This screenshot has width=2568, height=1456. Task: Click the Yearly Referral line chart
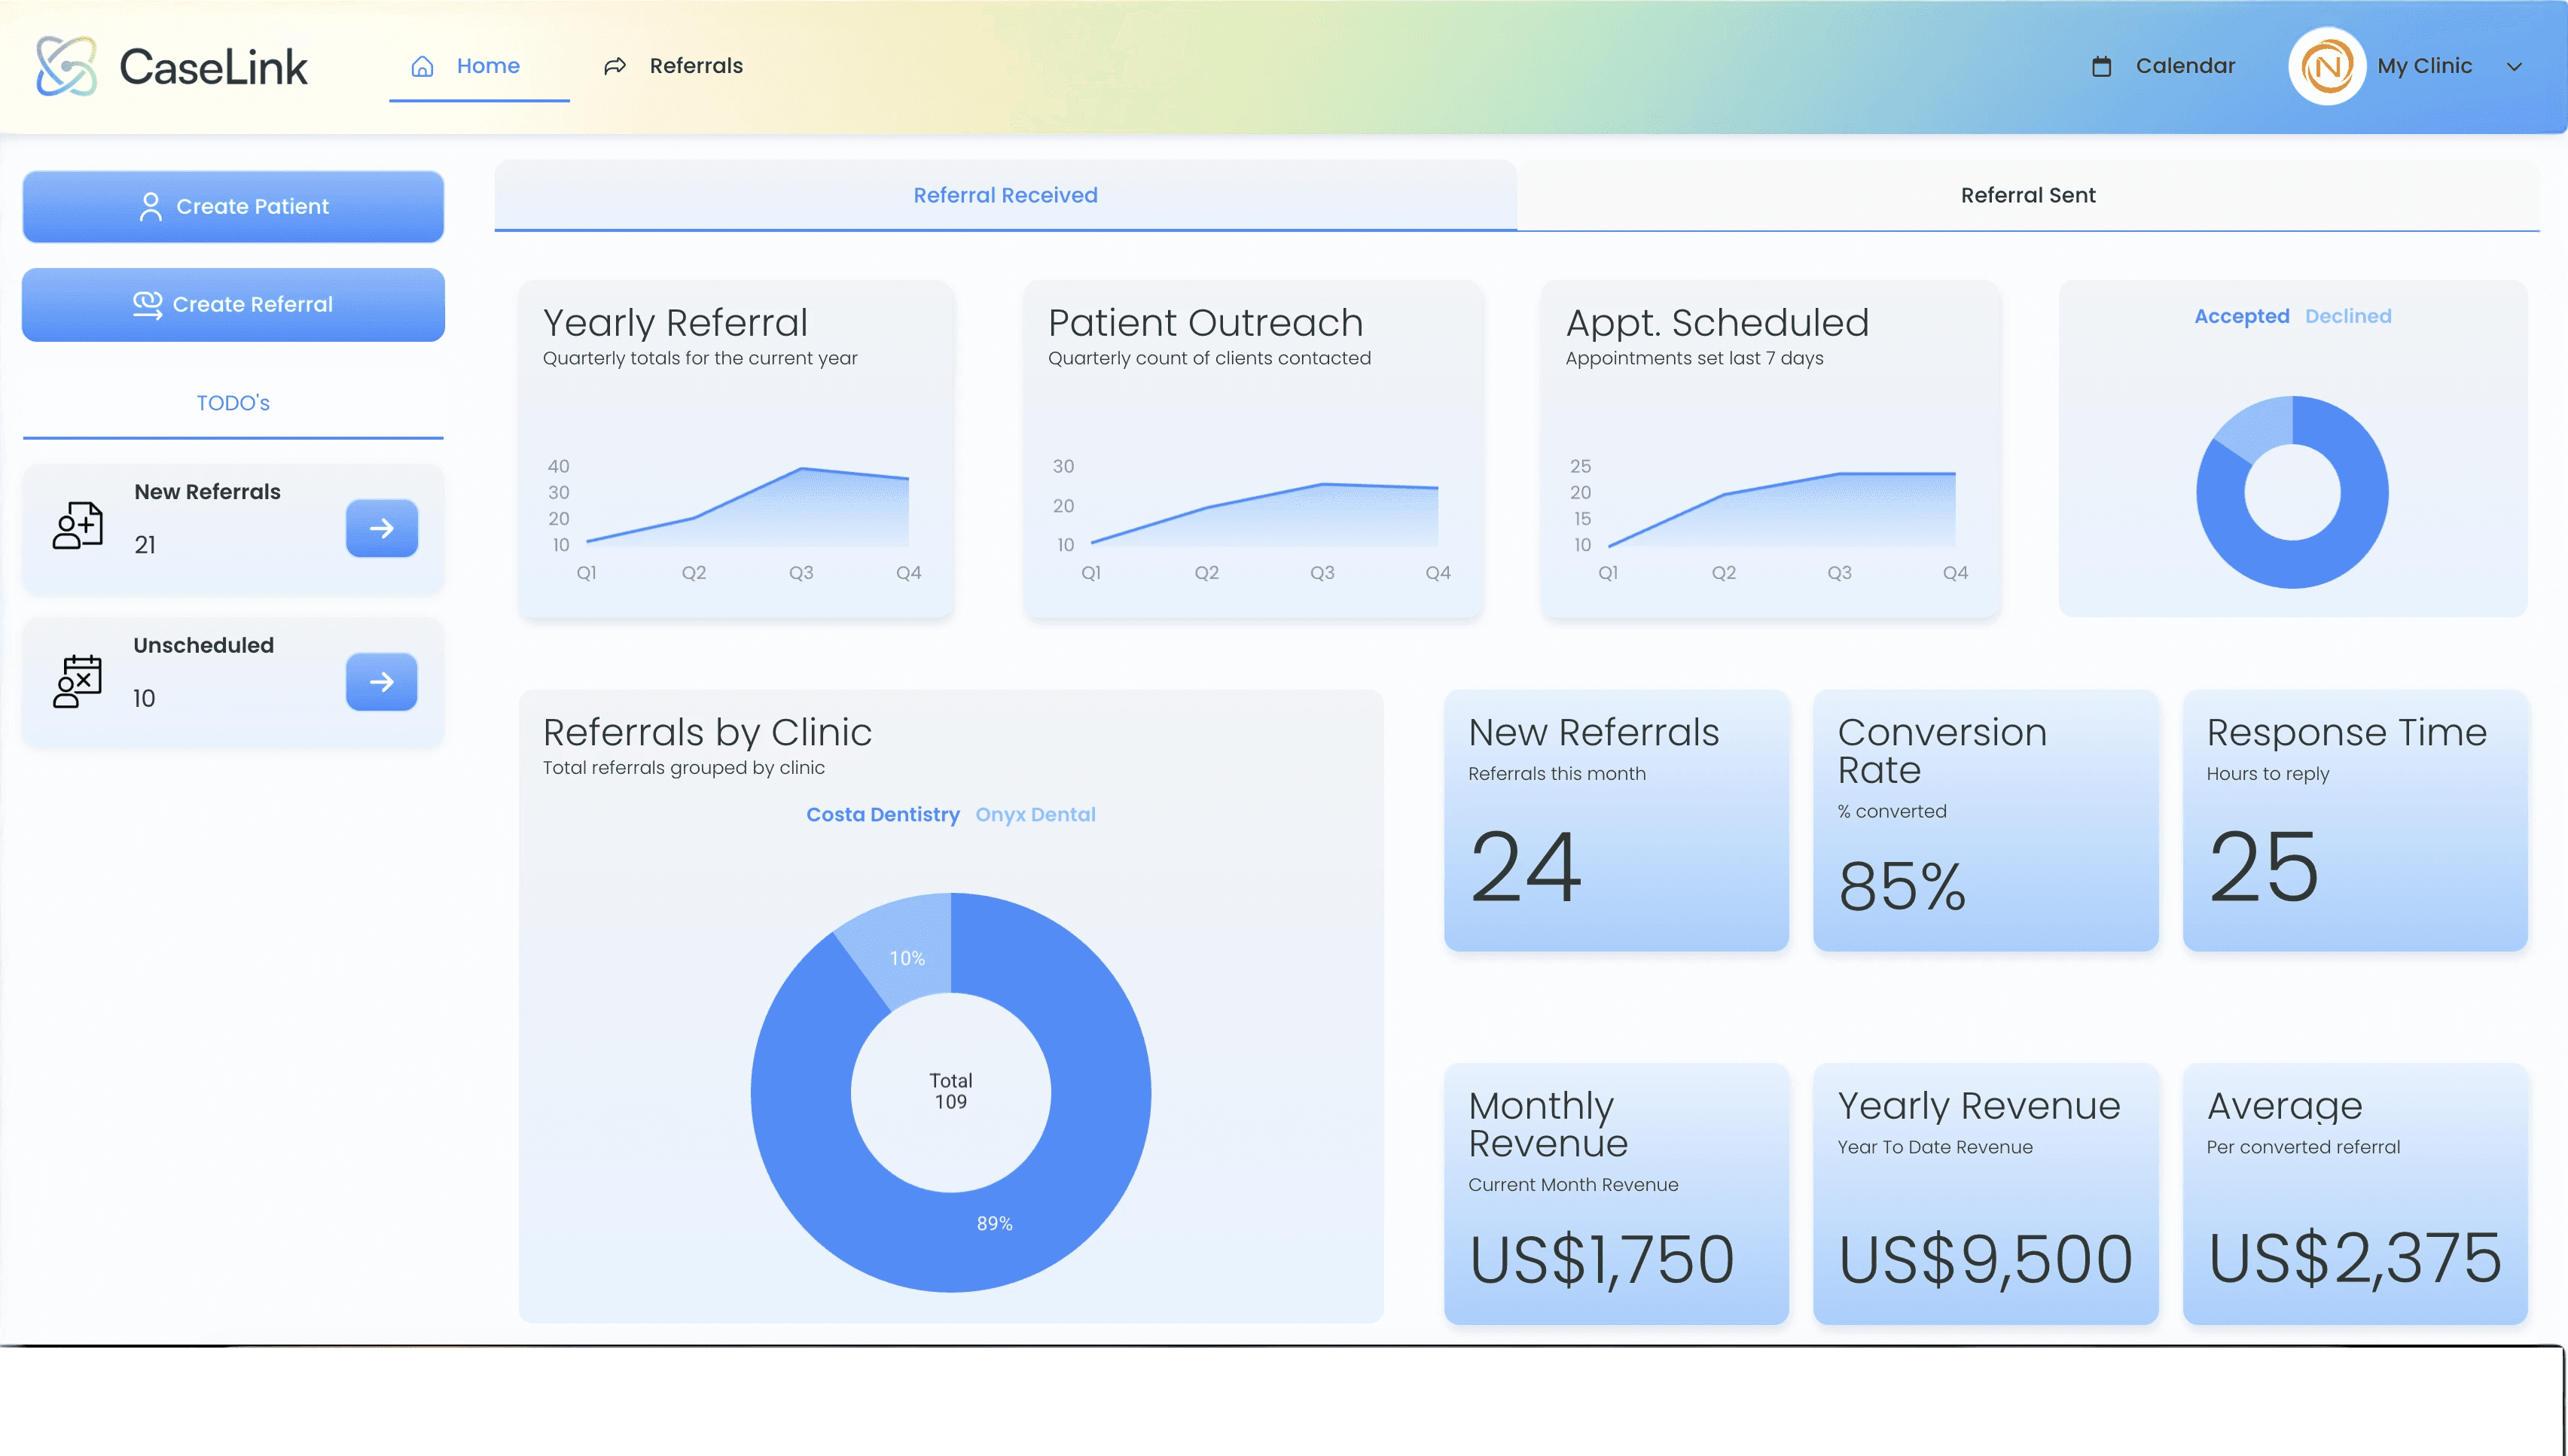(747, 508)
